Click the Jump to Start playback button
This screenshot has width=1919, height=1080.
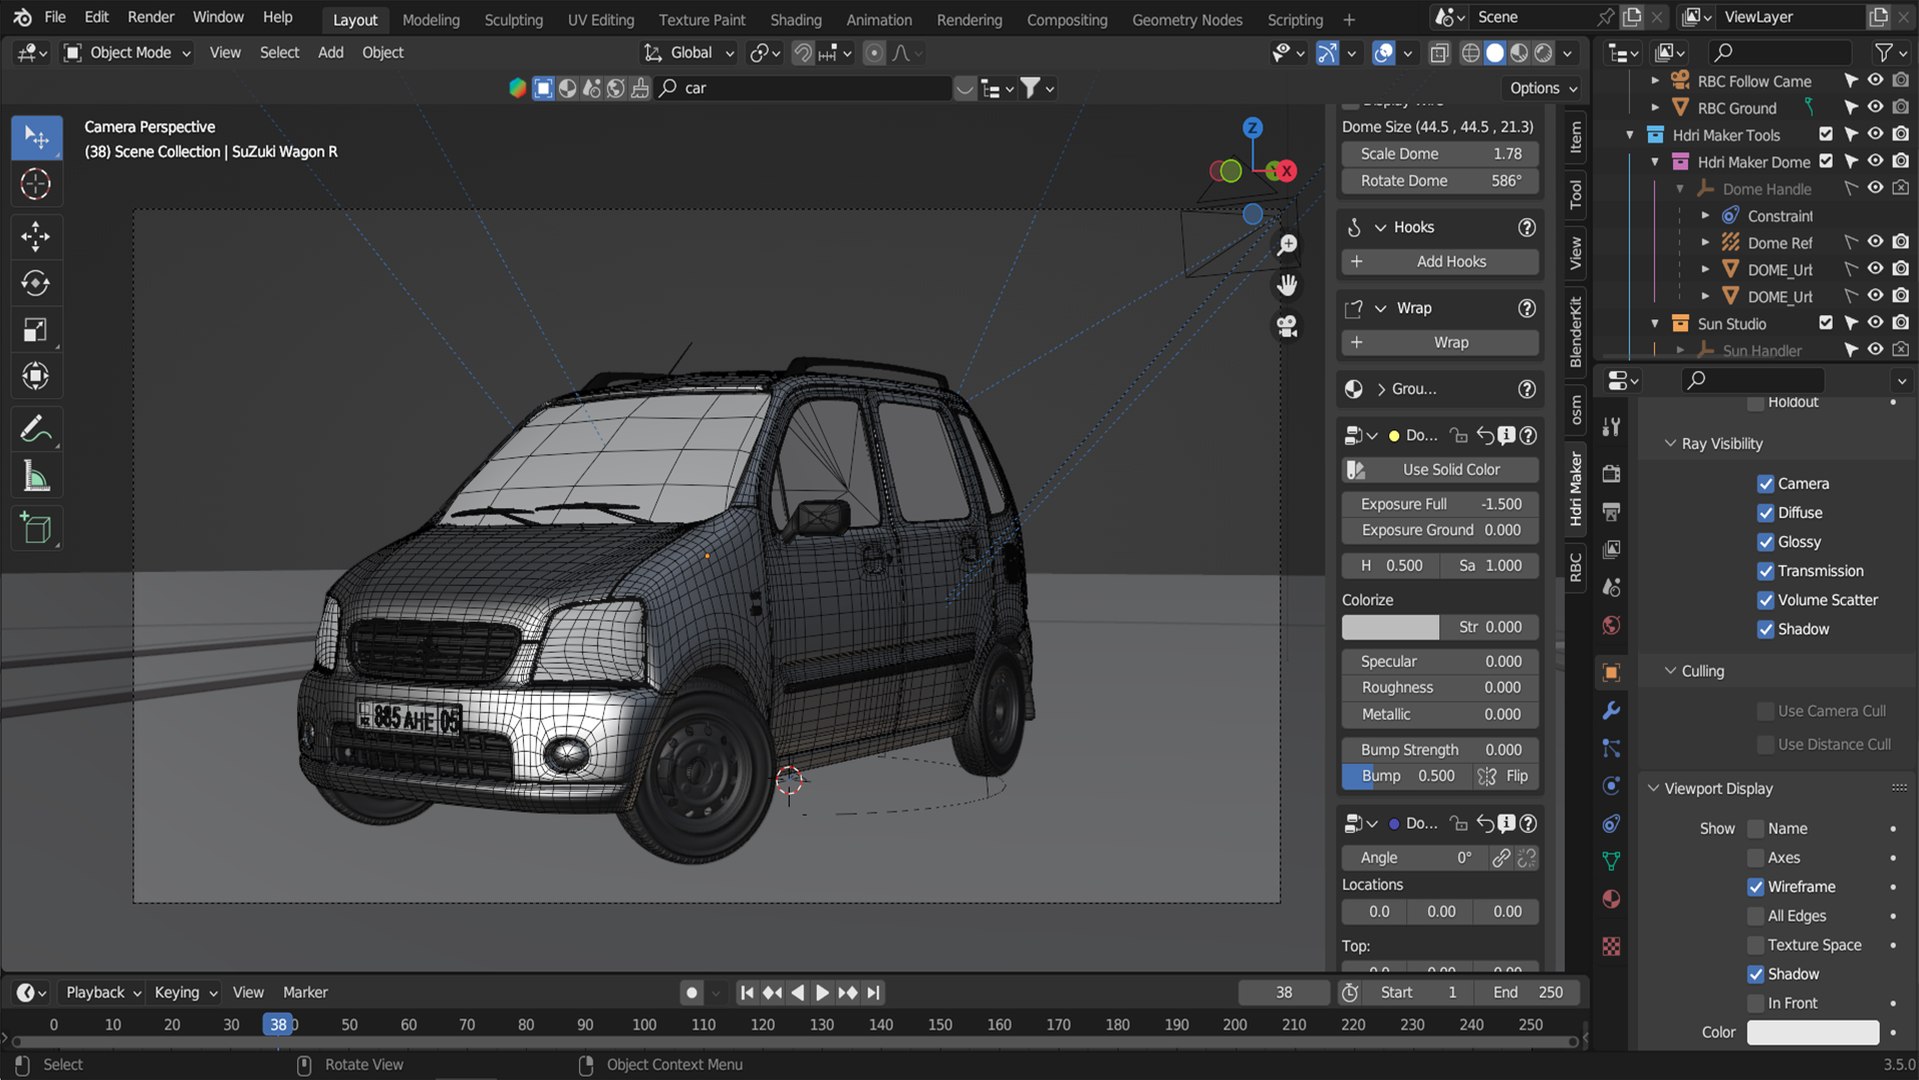point(746,993)
